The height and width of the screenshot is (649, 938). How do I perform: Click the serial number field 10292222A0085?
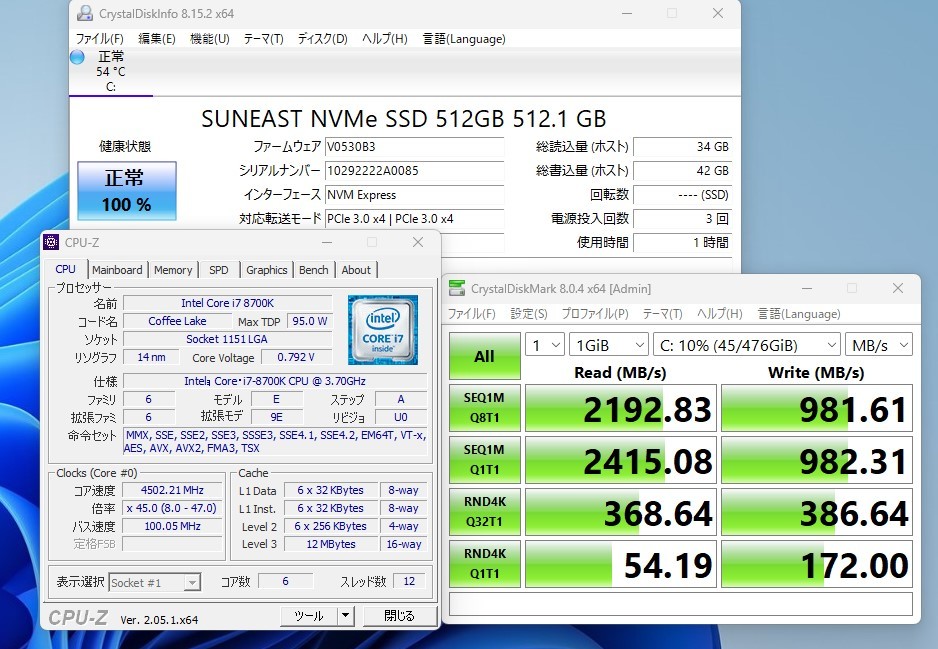(414, 170)
